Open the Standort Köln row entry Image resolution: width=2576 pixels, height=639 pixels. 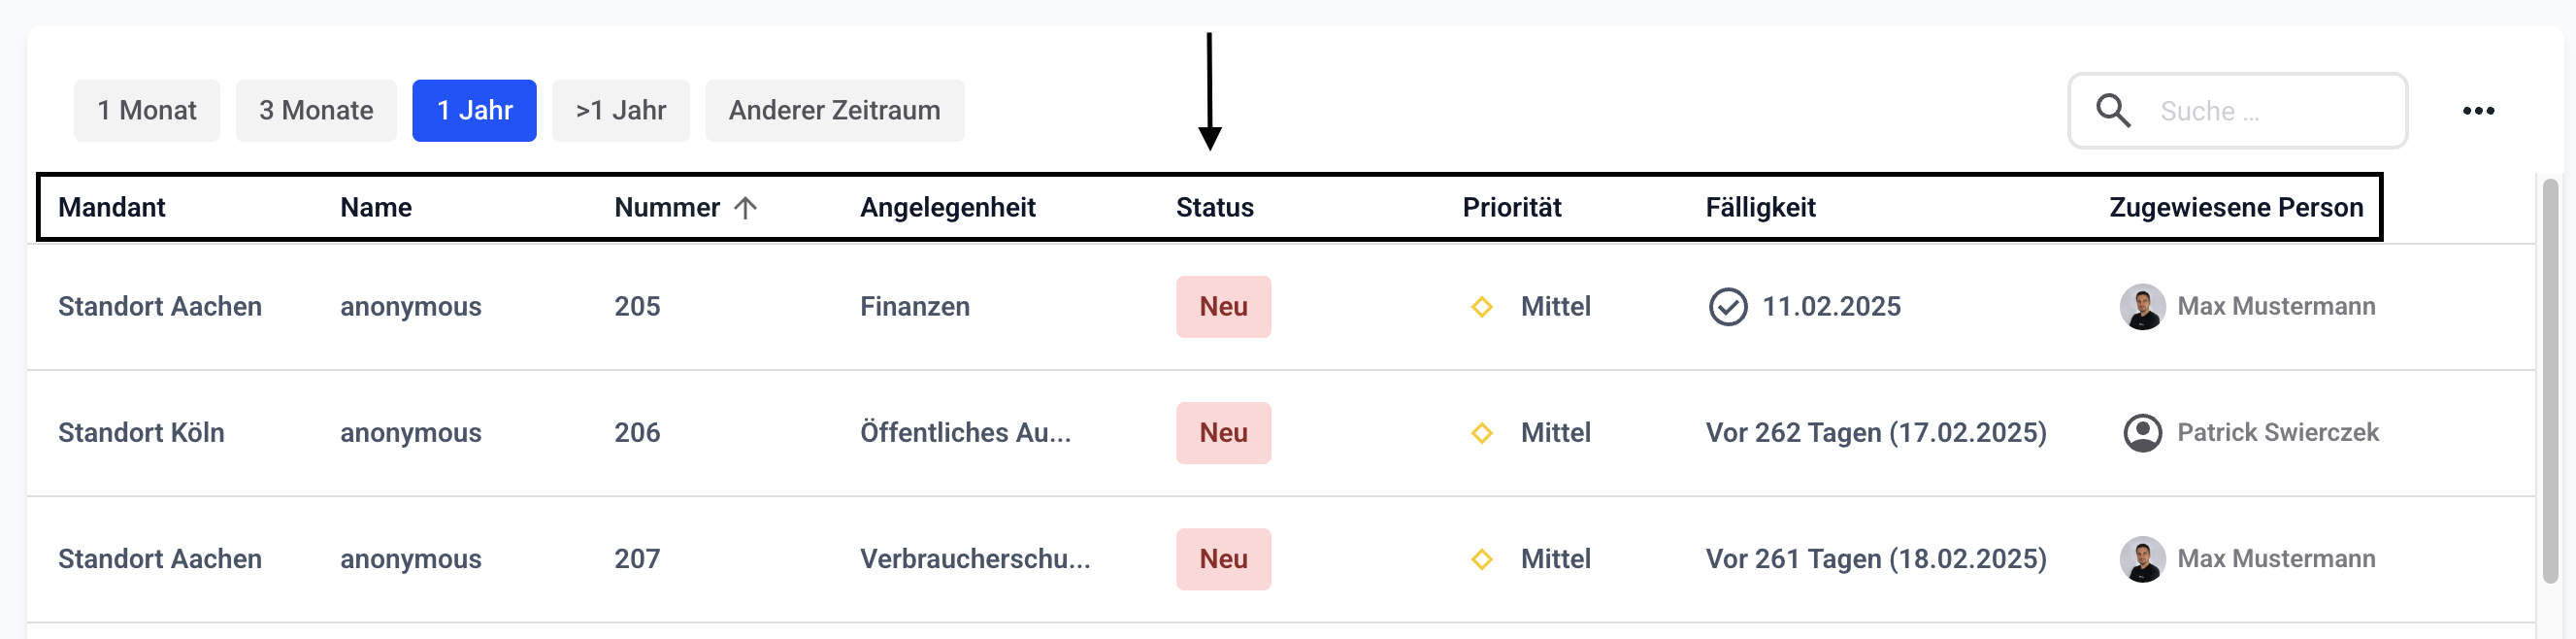click(x=141, y=433)
